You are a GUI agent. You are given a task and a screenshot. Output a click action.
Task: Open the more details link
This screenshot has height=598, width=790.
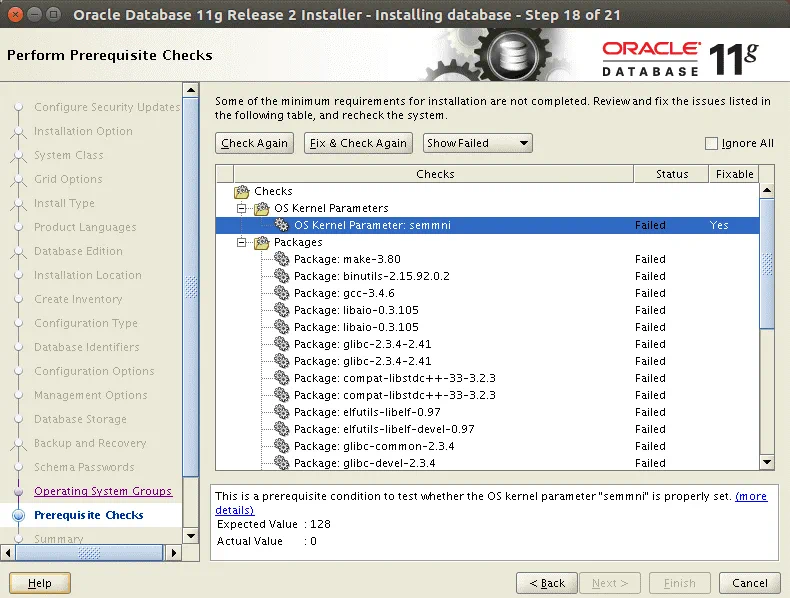(x=751, y=496)
